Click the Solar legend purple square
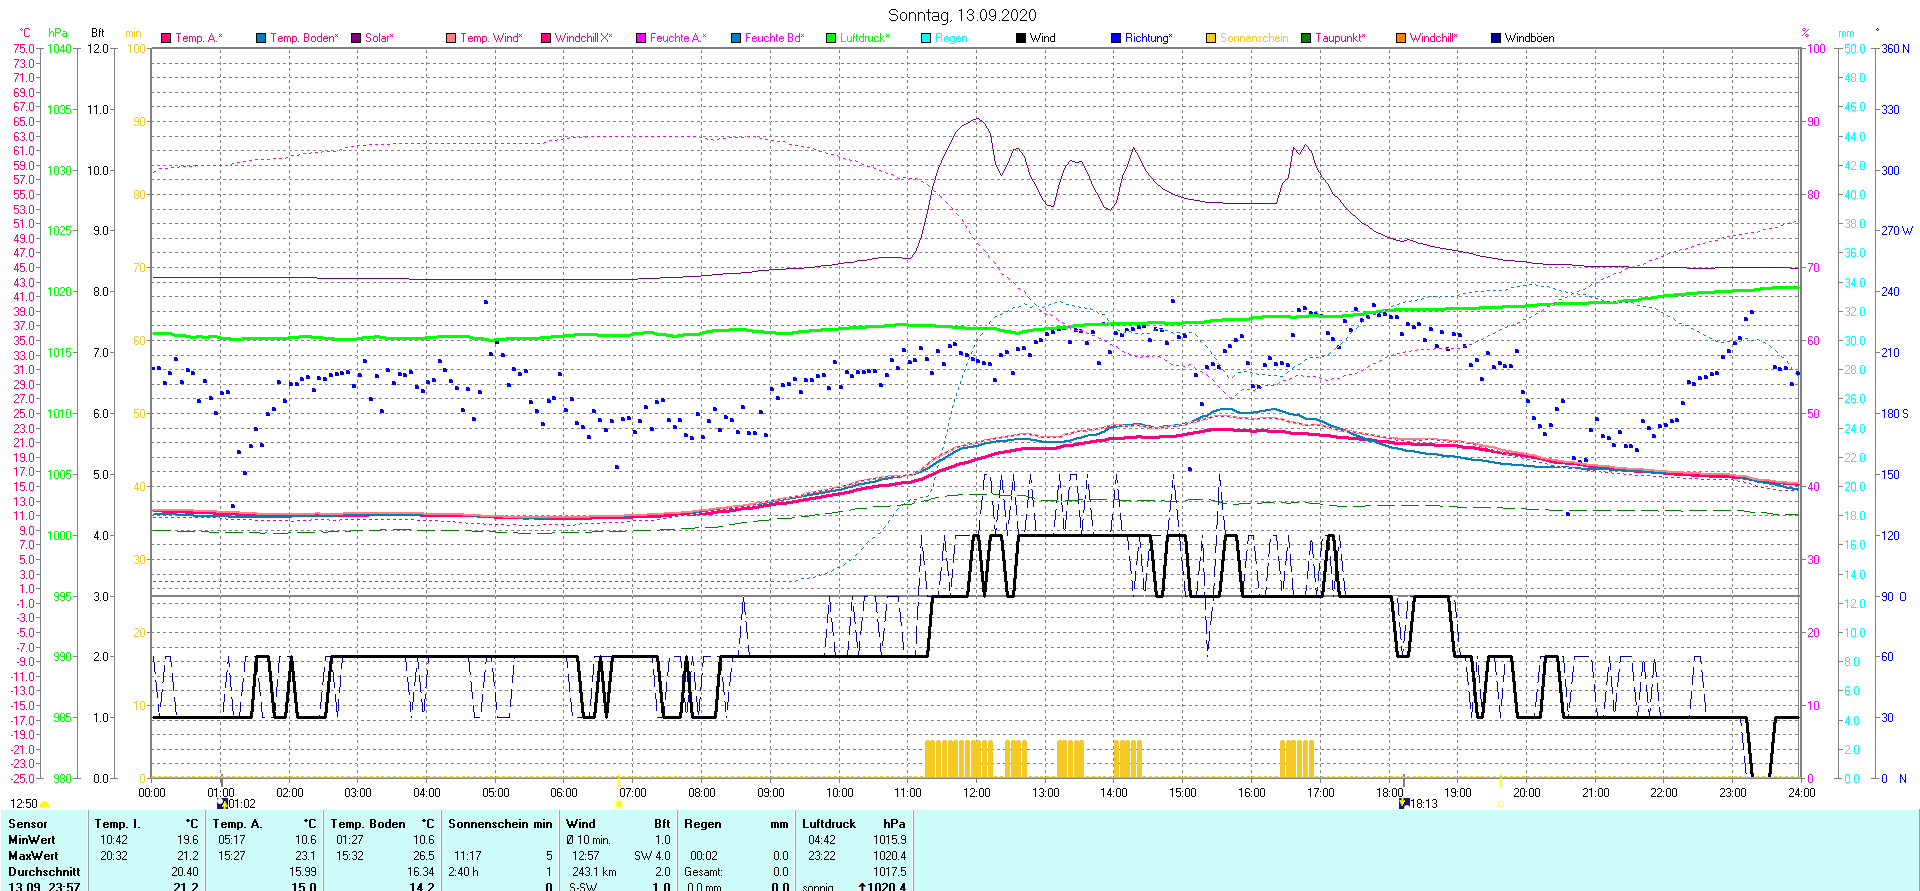The image size is (1920, 891). [x=356, y=38]
